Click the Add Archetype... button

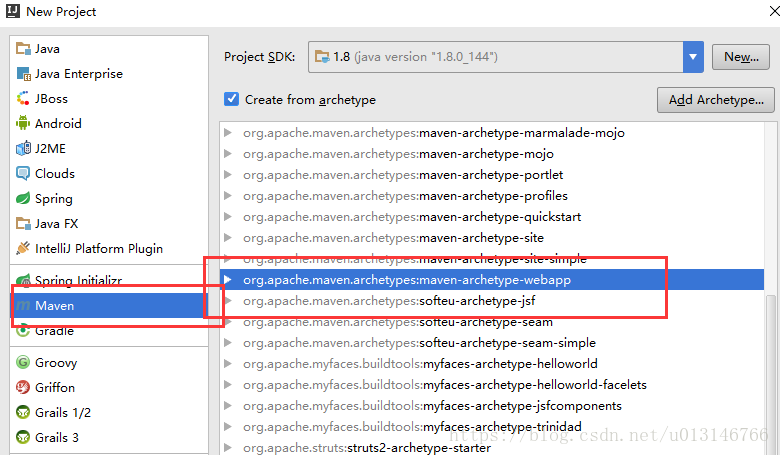pos(716,99)
